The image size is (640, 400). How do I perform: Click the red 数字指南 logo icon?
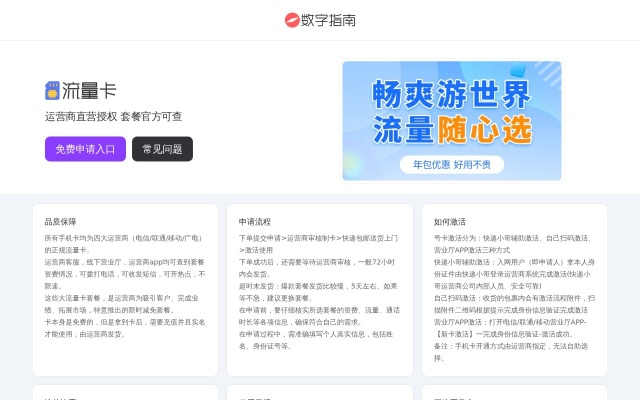click(292, 20)
